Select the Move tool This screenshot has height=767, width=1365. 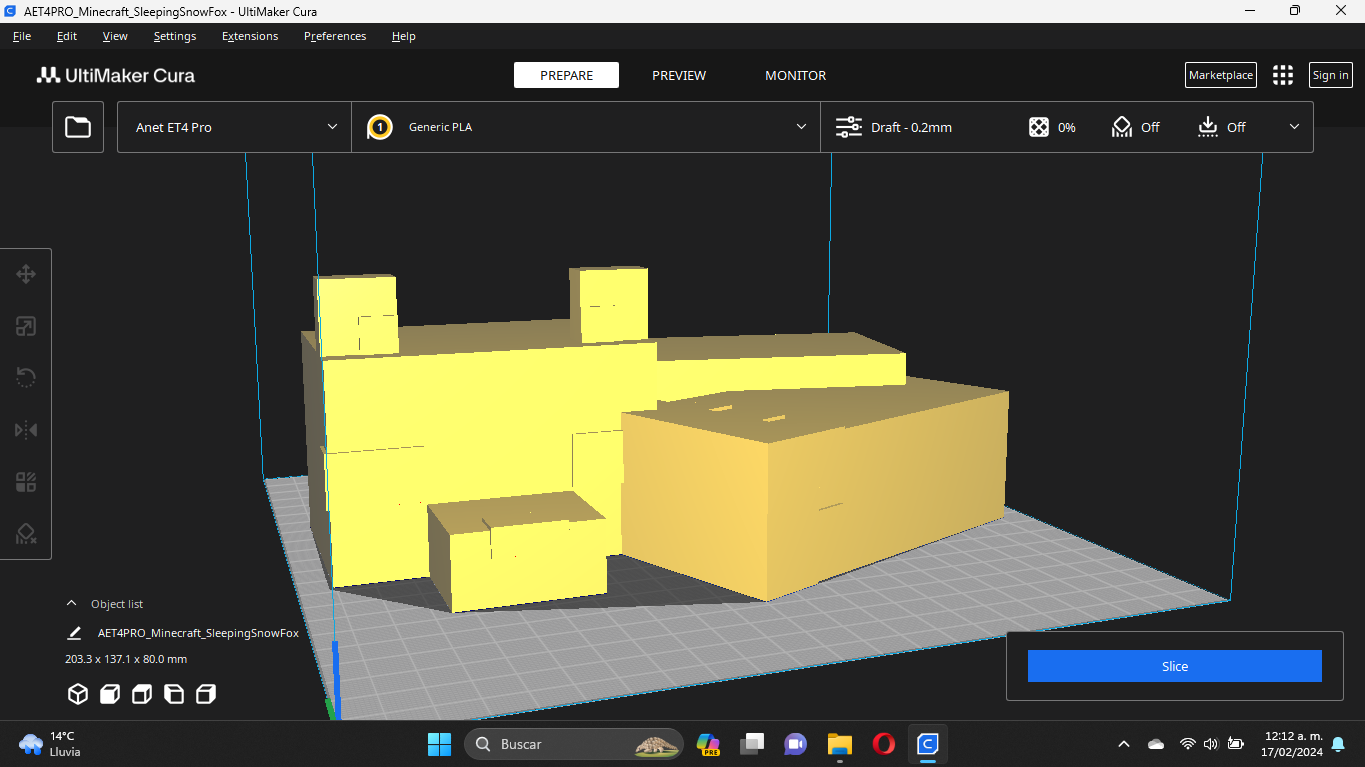[25, 273]
